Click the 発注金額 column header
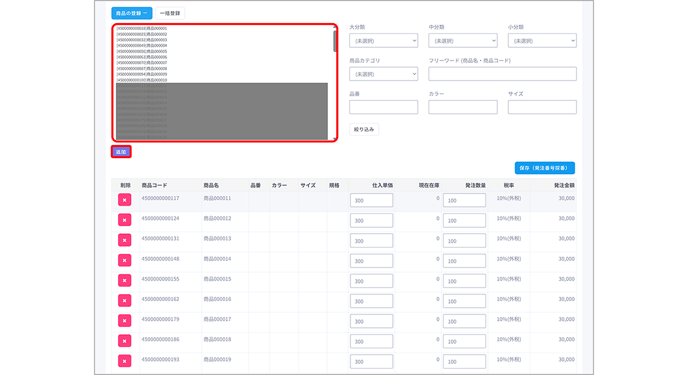688x375 pixels. (x=564, y=186)
